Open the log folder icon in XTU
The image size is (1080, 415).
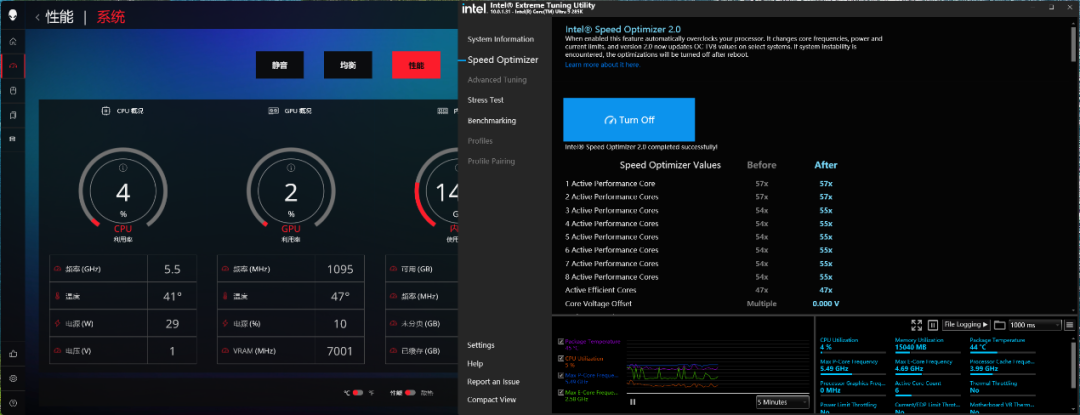(999, 325)
